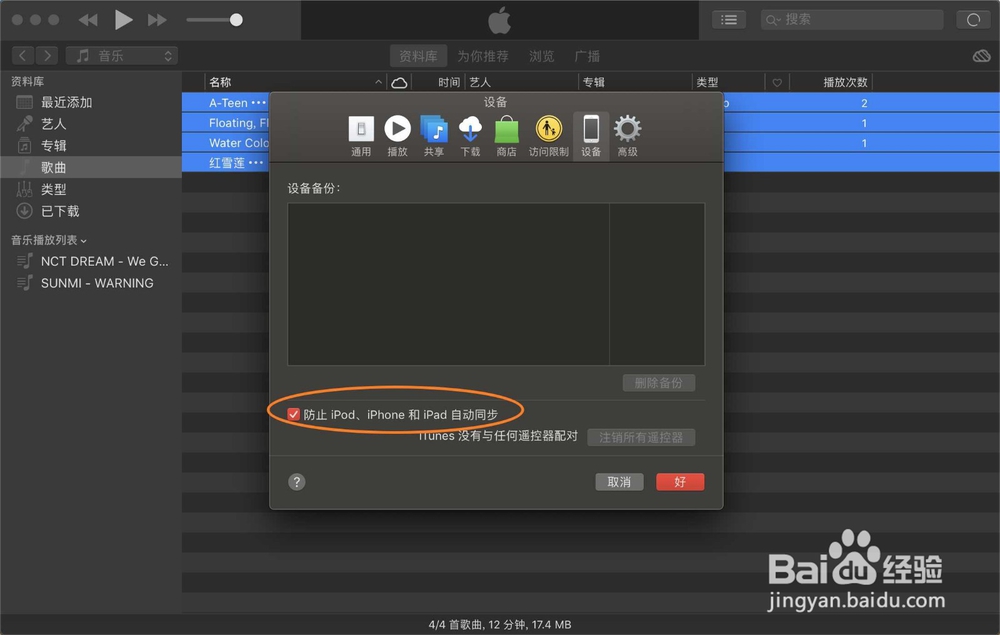1000x635 pixels.
Task: Open the Downloads (下载) preferences tab
Action: 470,136
